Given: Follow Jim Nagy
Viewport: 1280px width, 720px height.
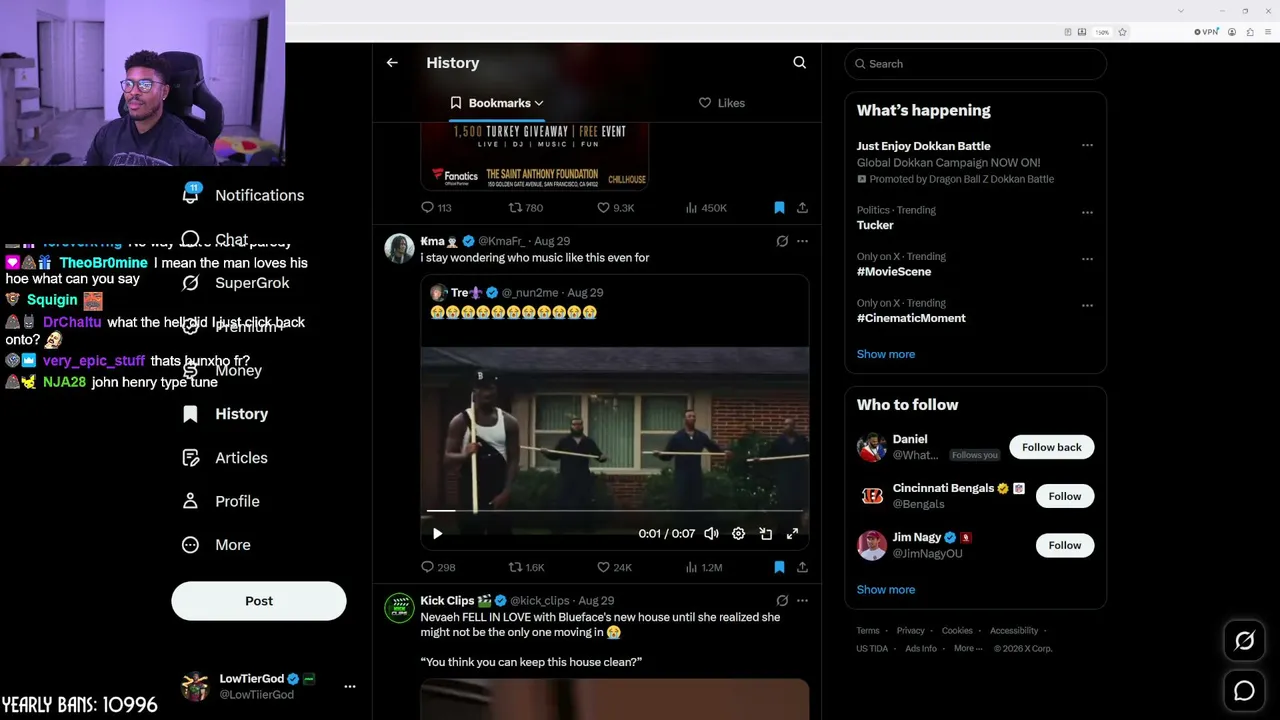Looking at the screenshot, I should click(1065, 545).
